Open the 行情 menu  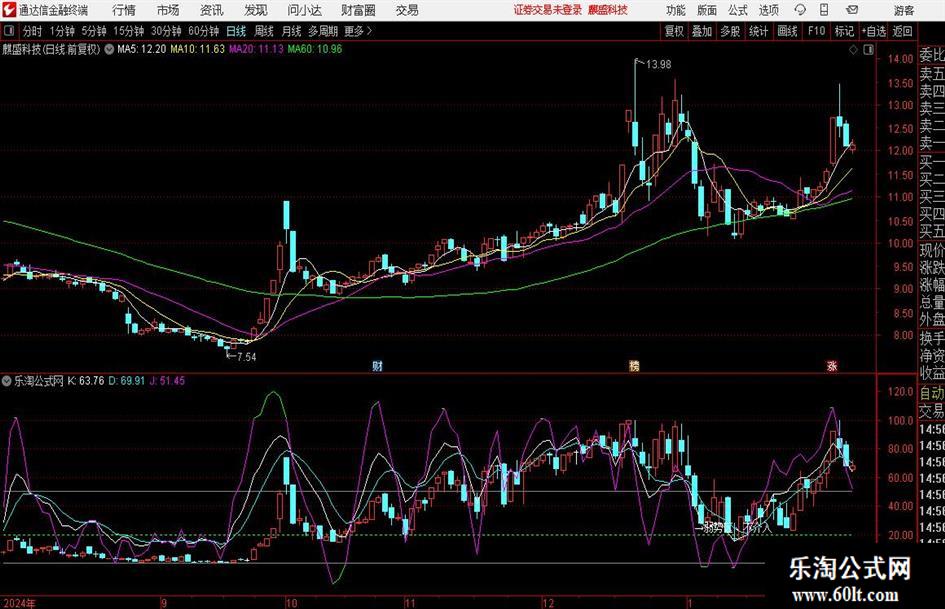click(x=124, y=10)
